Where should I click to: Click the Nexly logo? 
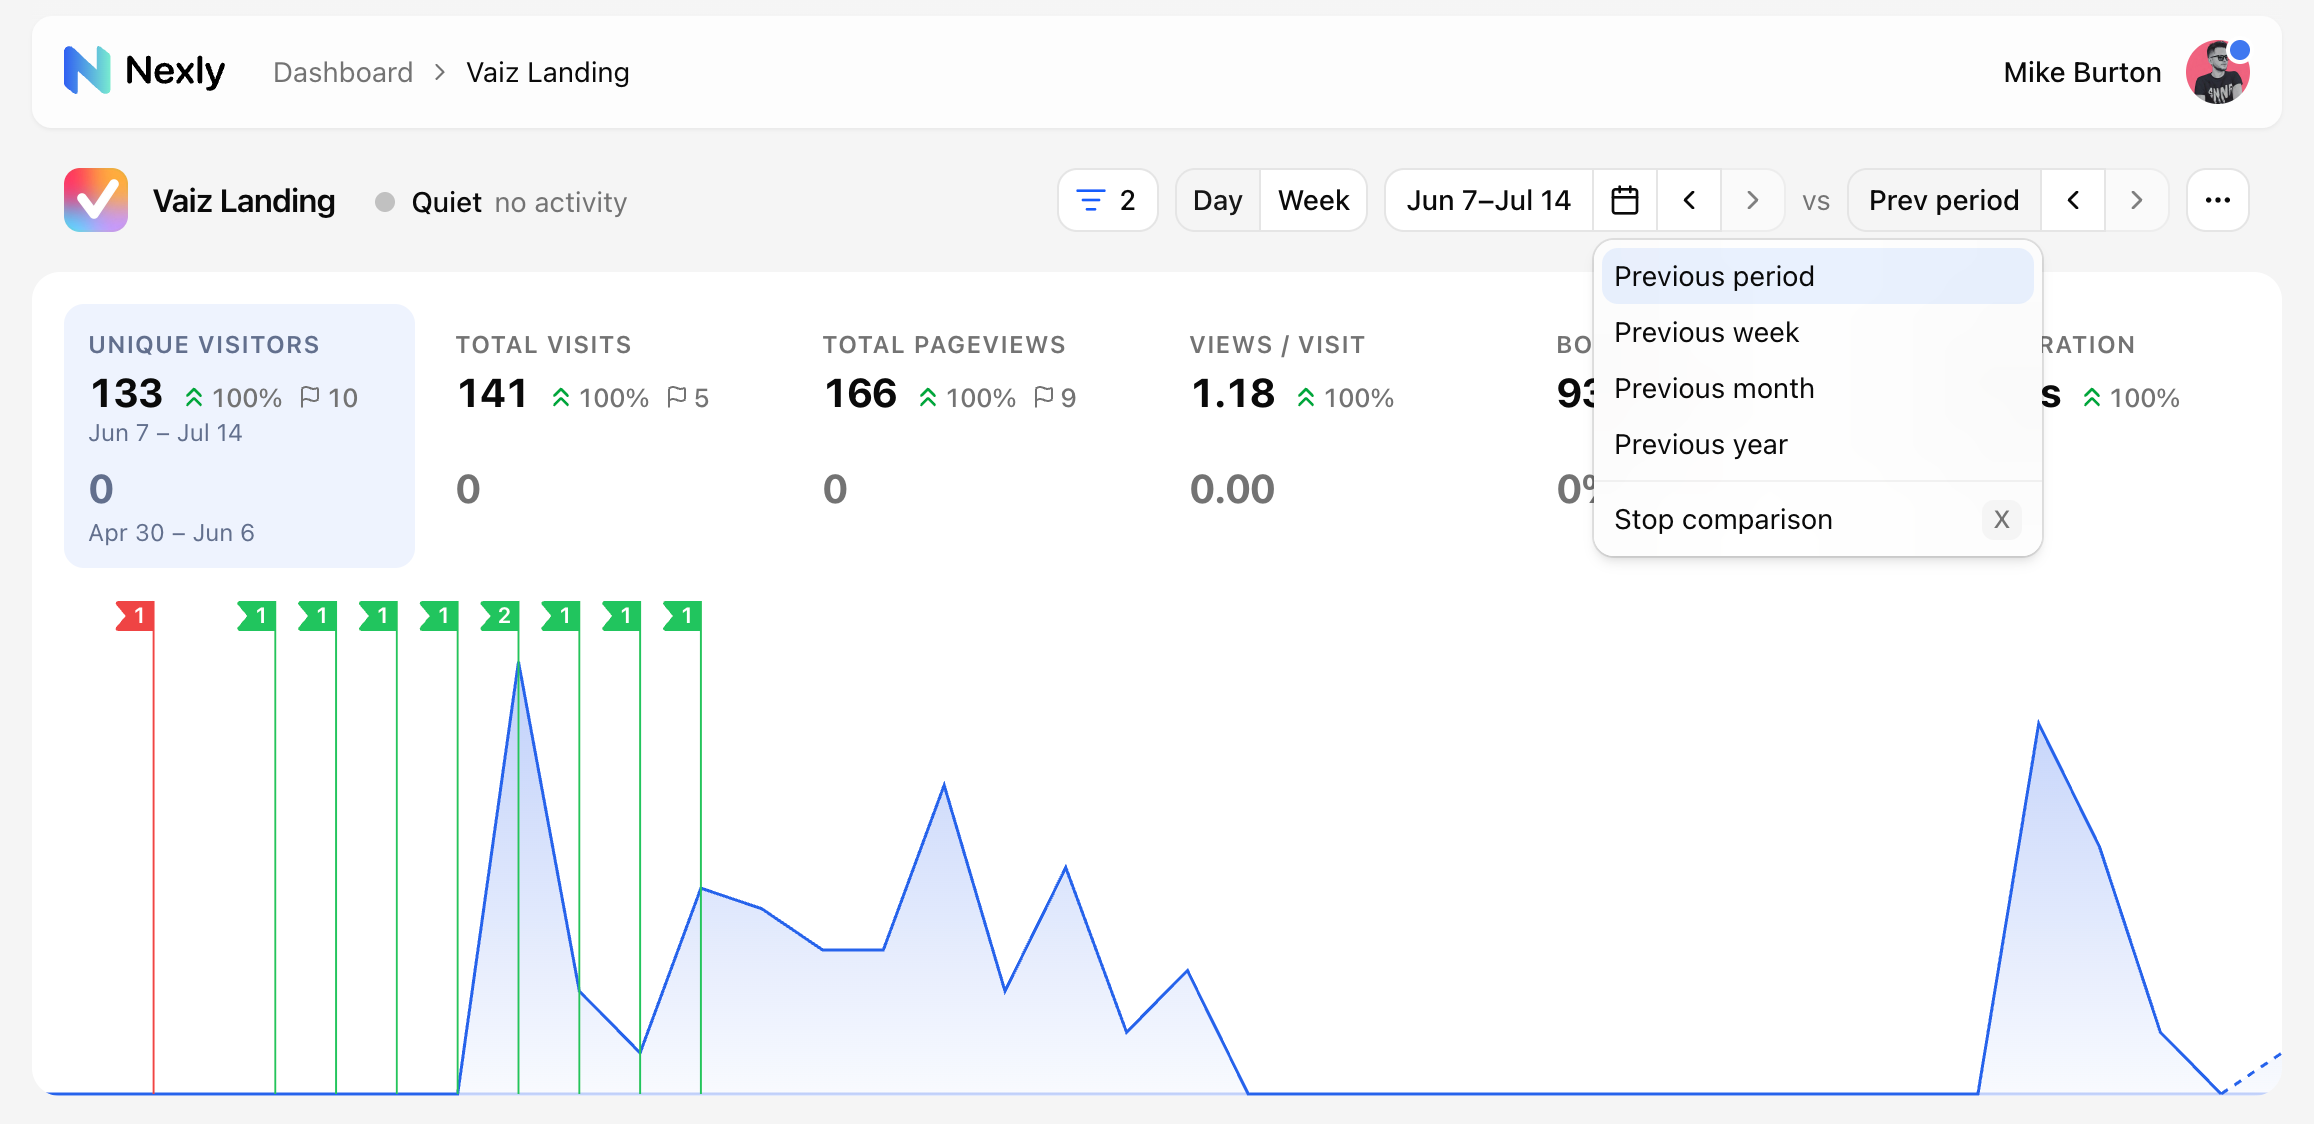pyautogui.click(x=145, y=71)
